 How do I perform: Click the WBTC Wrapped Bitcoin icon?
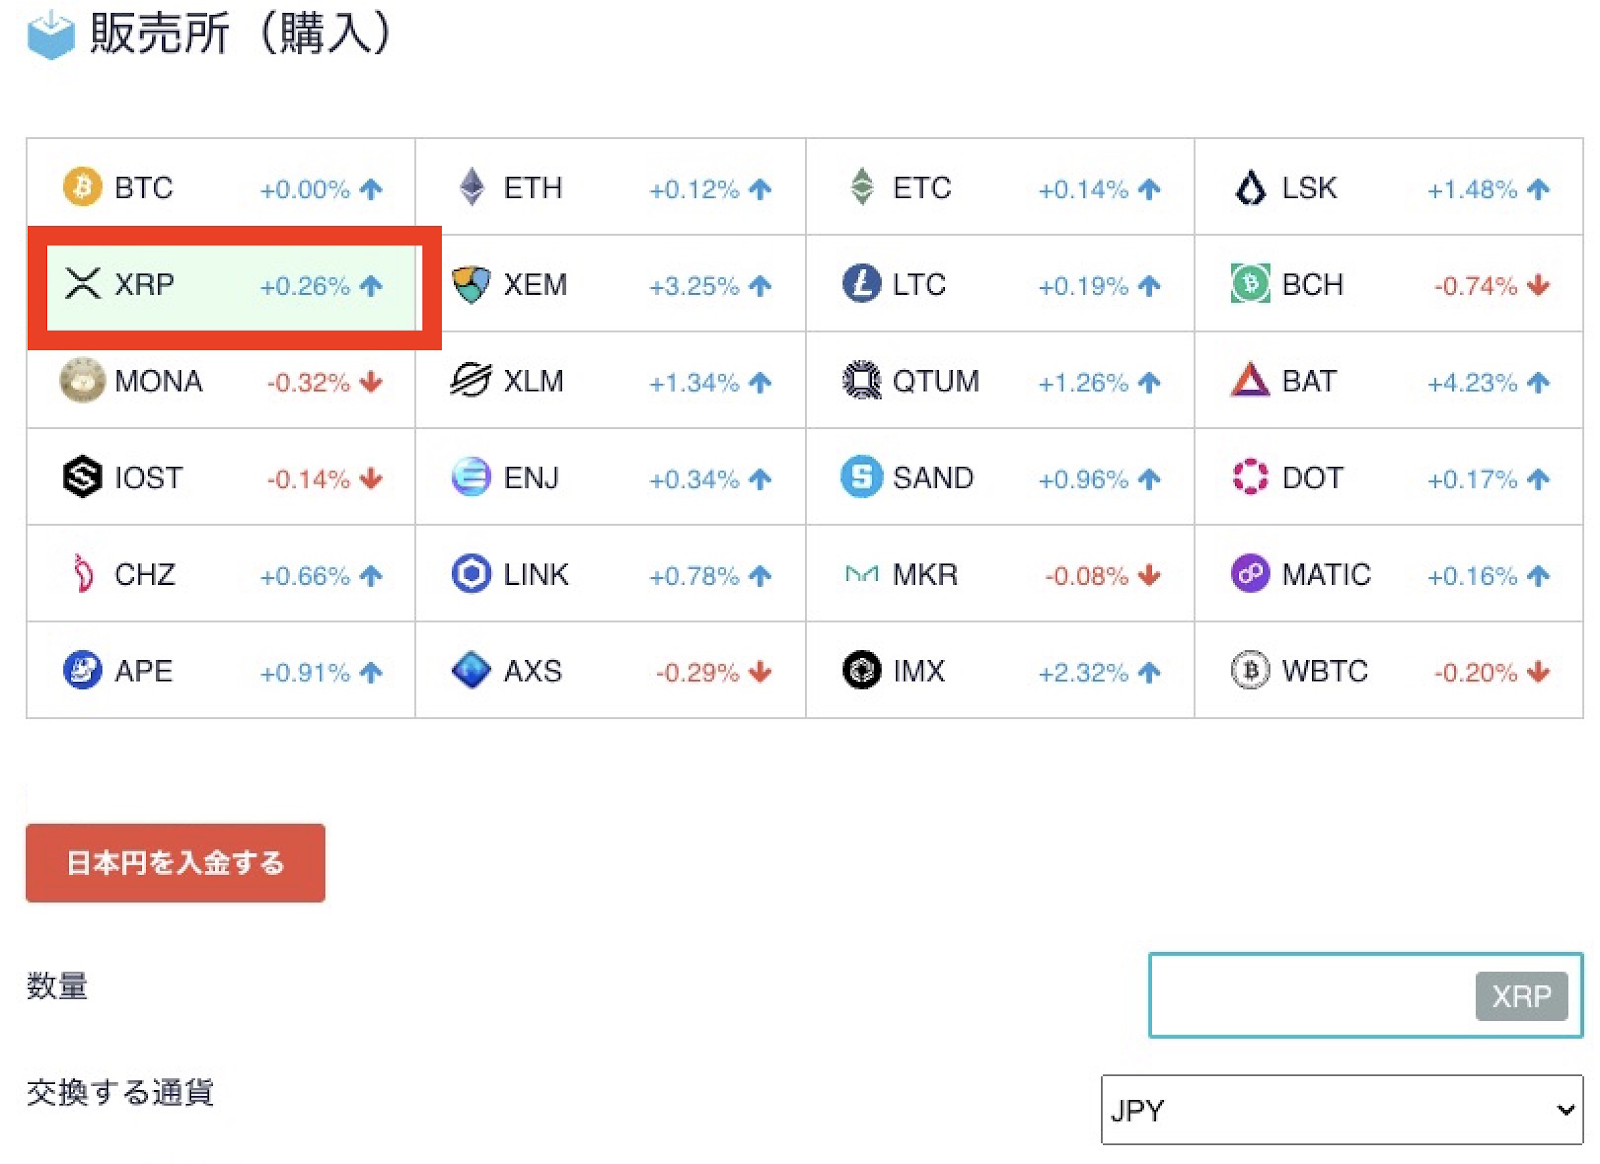[1250, 670]
